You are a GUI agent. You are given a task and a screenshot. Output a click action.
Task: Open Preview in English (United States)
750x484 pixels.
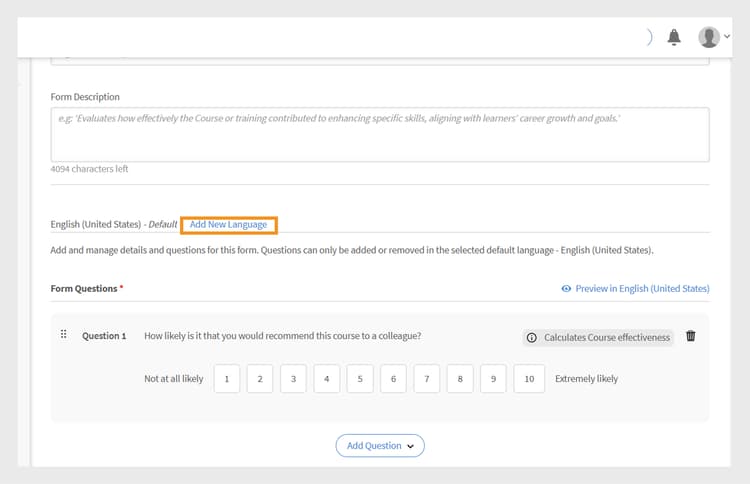tap(642, 289)
